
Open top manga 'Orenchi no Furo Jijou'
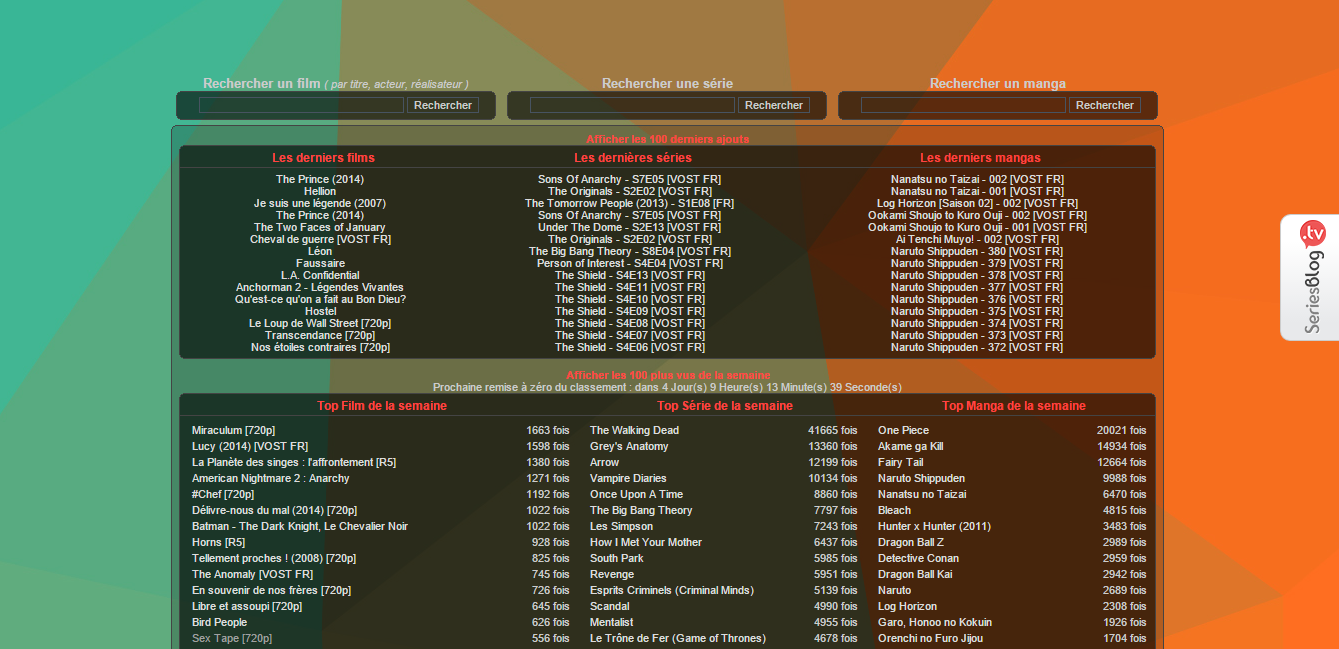(x=930, y=638)
